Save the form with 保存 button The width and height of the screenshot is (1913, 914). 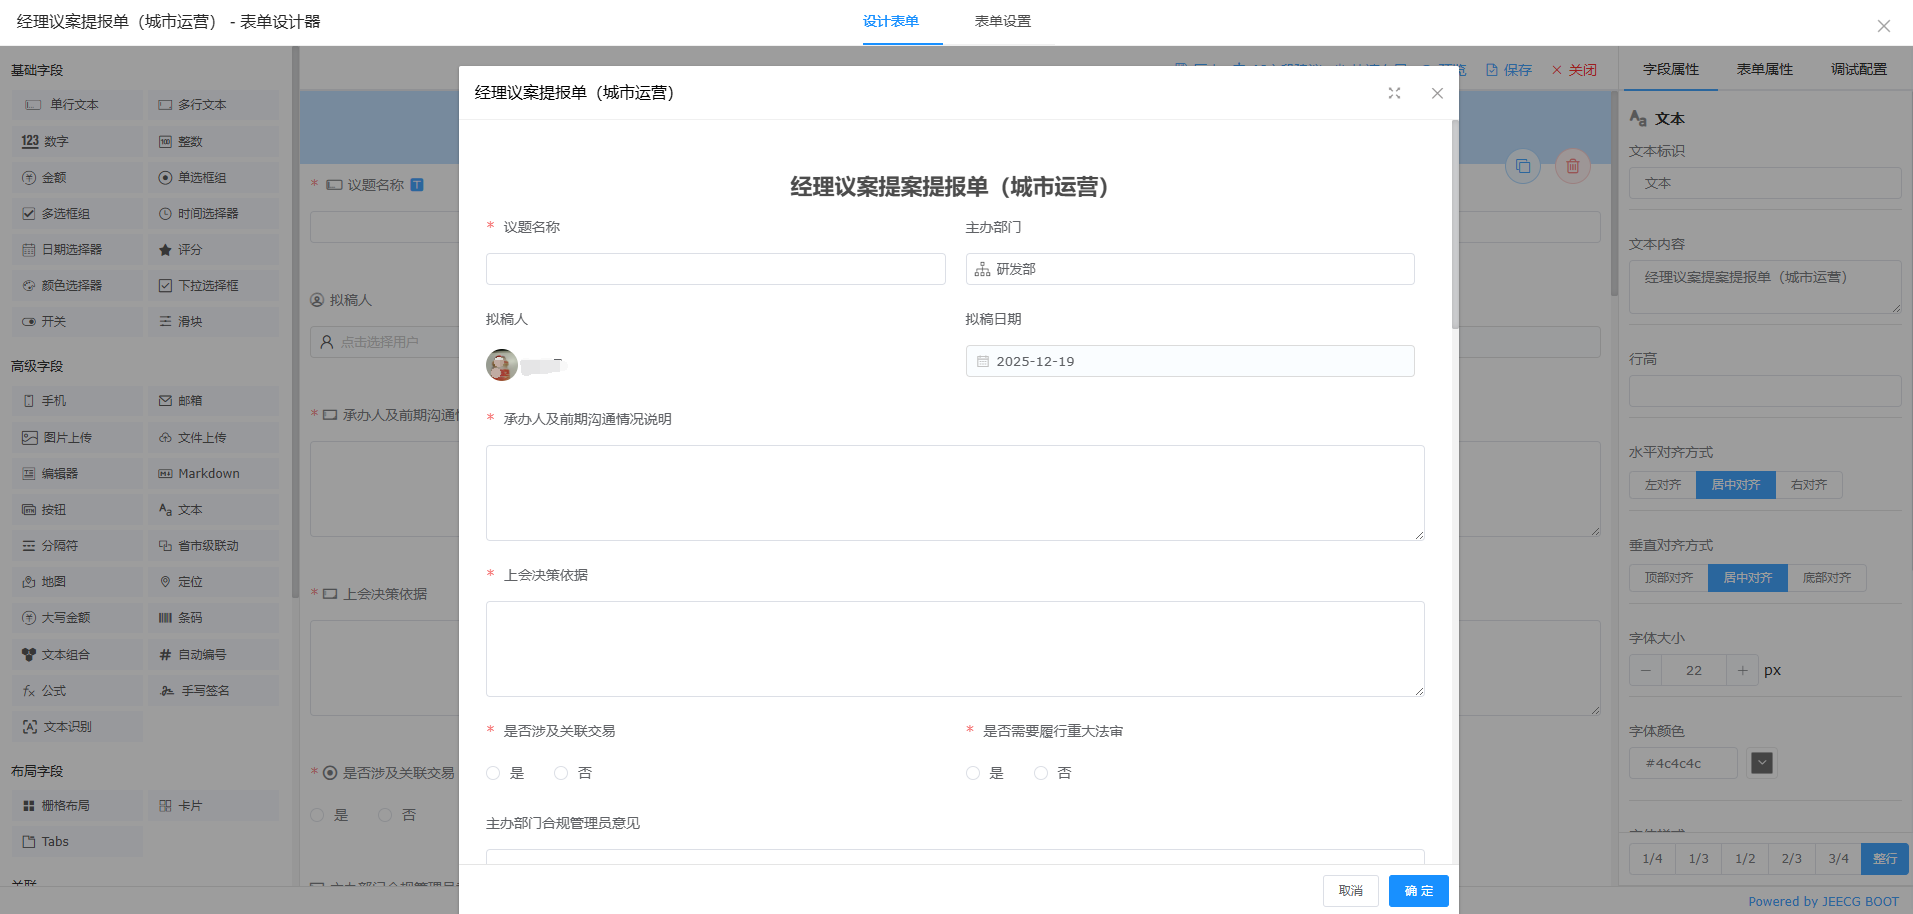pyautogui.click(x=1509, y=70)
